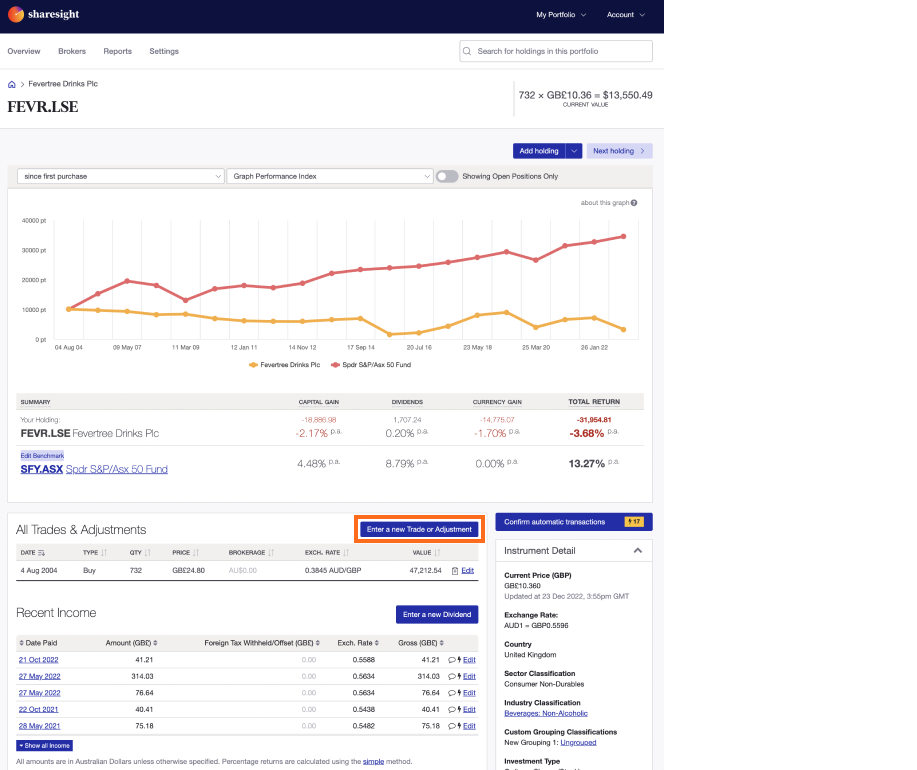917x770 pixels.
Task: Sort income by Gross (GB£) column
Action: (420, 643)
